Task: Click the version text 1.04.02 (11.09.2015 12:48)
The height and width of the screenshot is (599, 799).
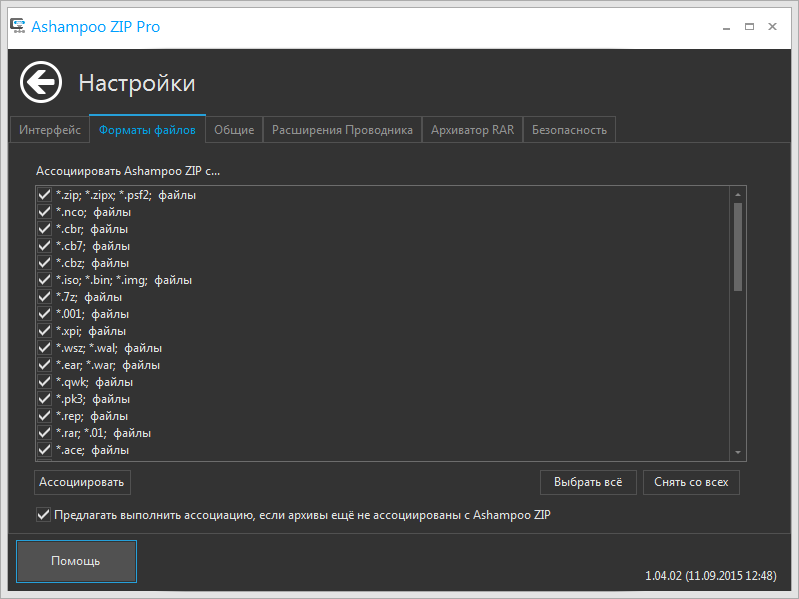Action: (x=711, y=576)
